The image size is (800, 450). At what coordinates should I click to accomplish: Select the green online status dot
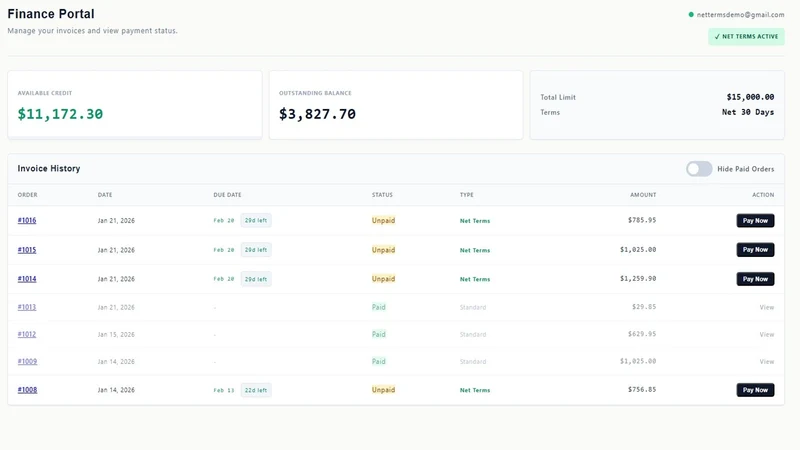(691, 15)
